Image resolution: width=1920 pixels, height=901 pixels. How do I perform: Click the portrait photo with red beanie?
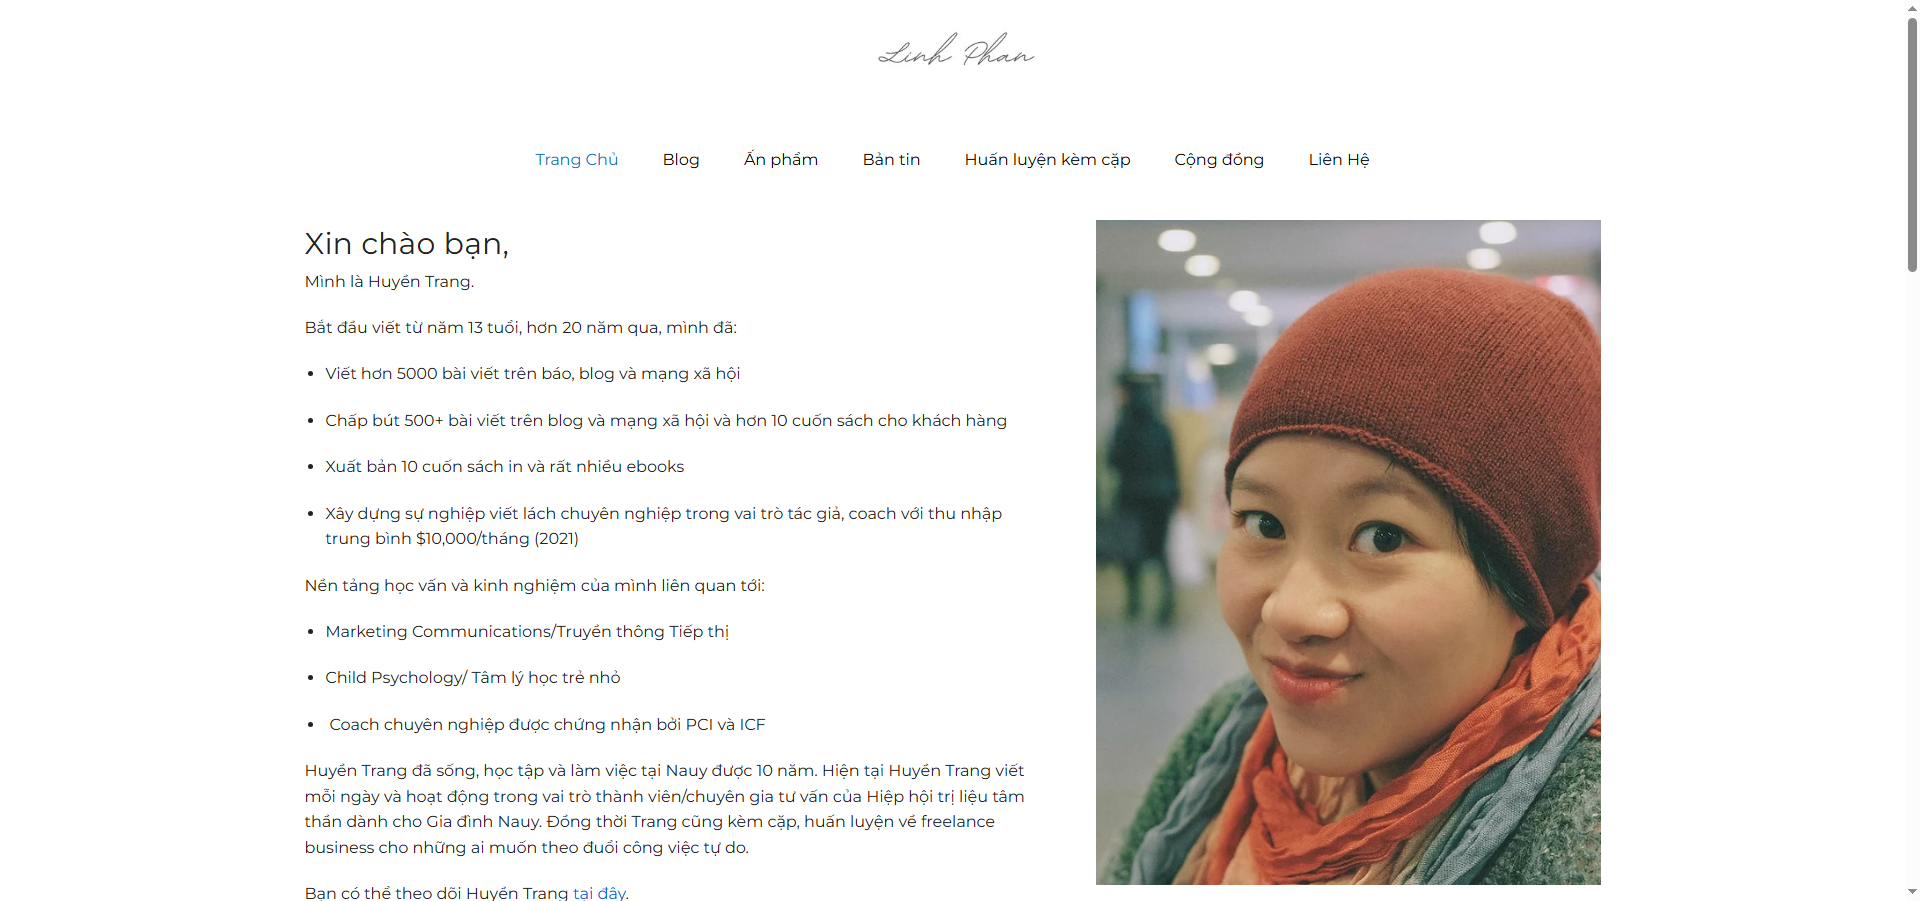point(1348,552)
